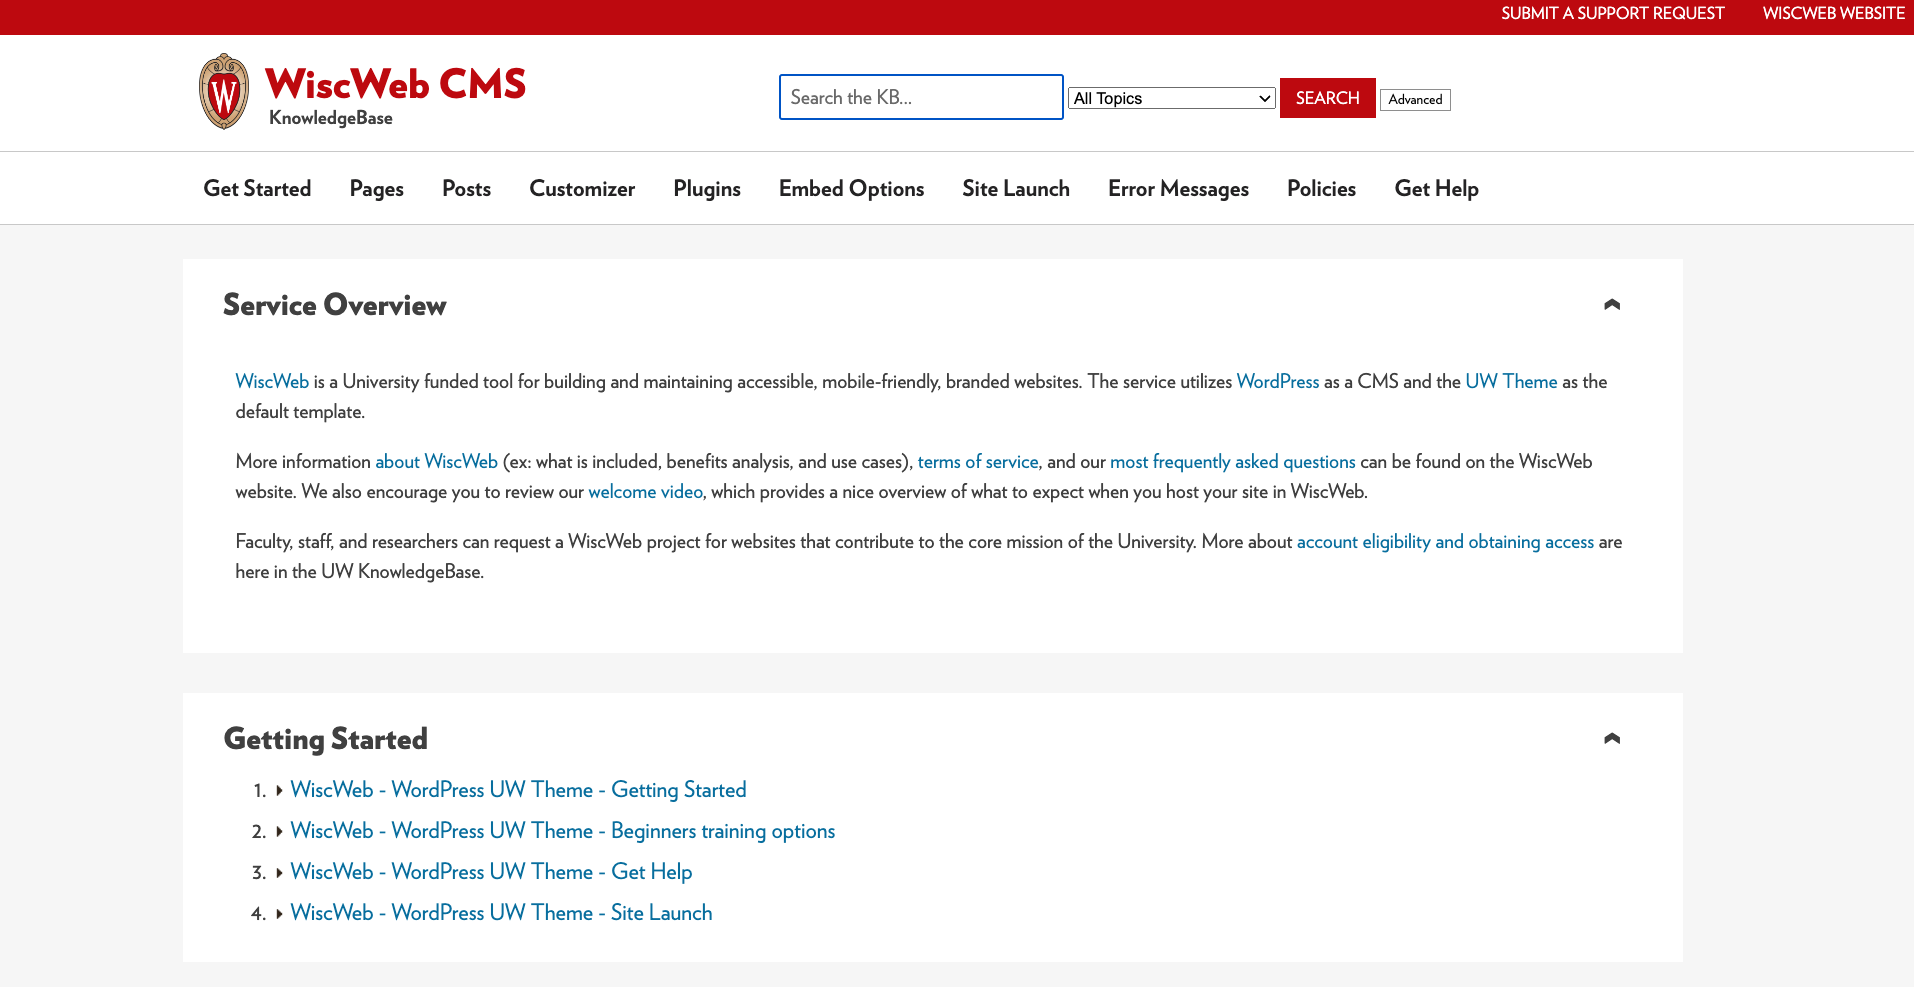Open the Get Help menu
This screenshot has width=1914, height=987.
tap(1436, 188)
